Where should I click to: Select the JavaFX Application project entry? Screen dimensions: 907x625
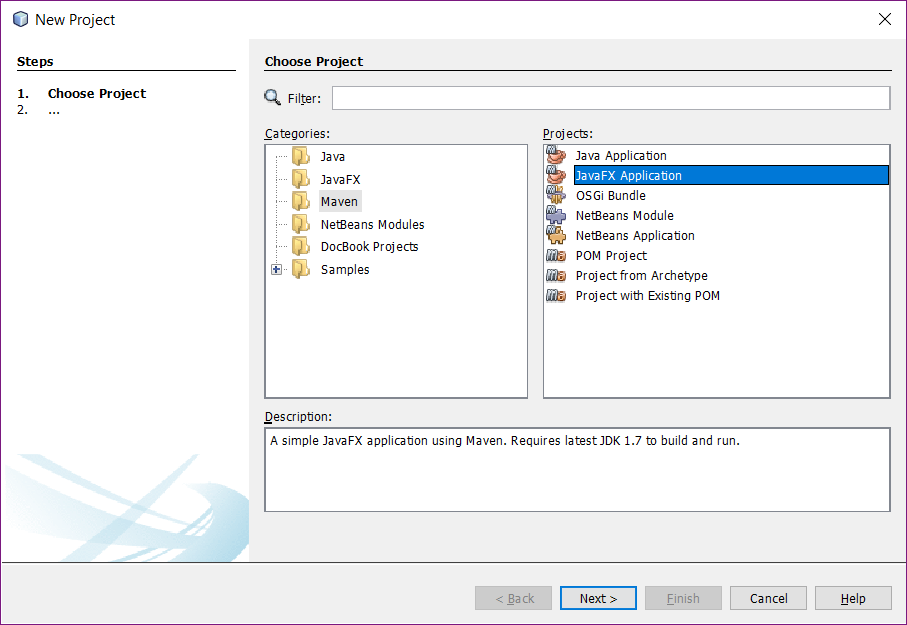tap(628, 175)
